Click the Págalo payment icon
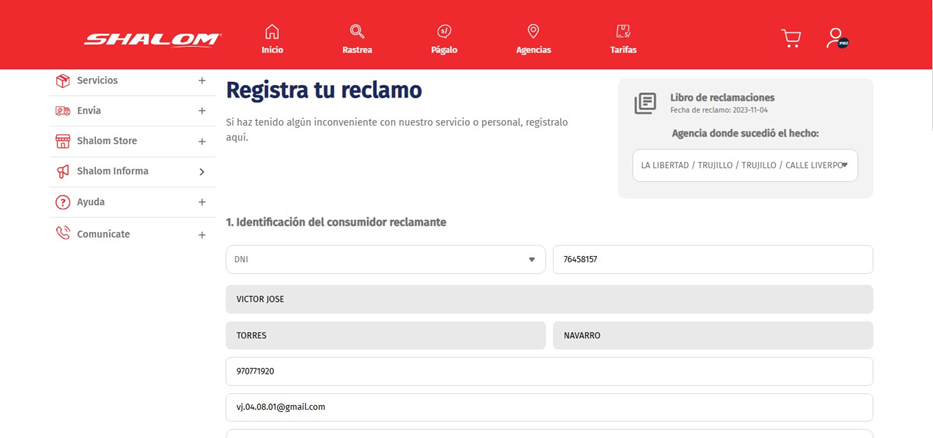The image size is (933, 438). [444, 32]
